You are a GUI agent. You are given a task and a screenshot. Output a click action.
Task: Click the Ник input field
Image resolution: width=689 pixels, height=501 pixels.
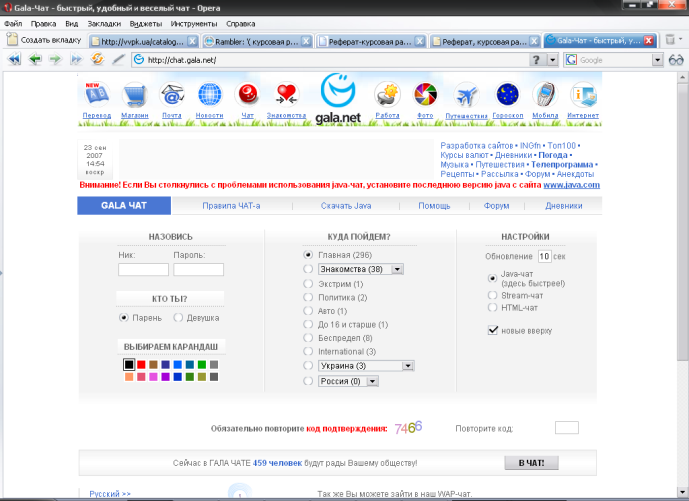143,269
